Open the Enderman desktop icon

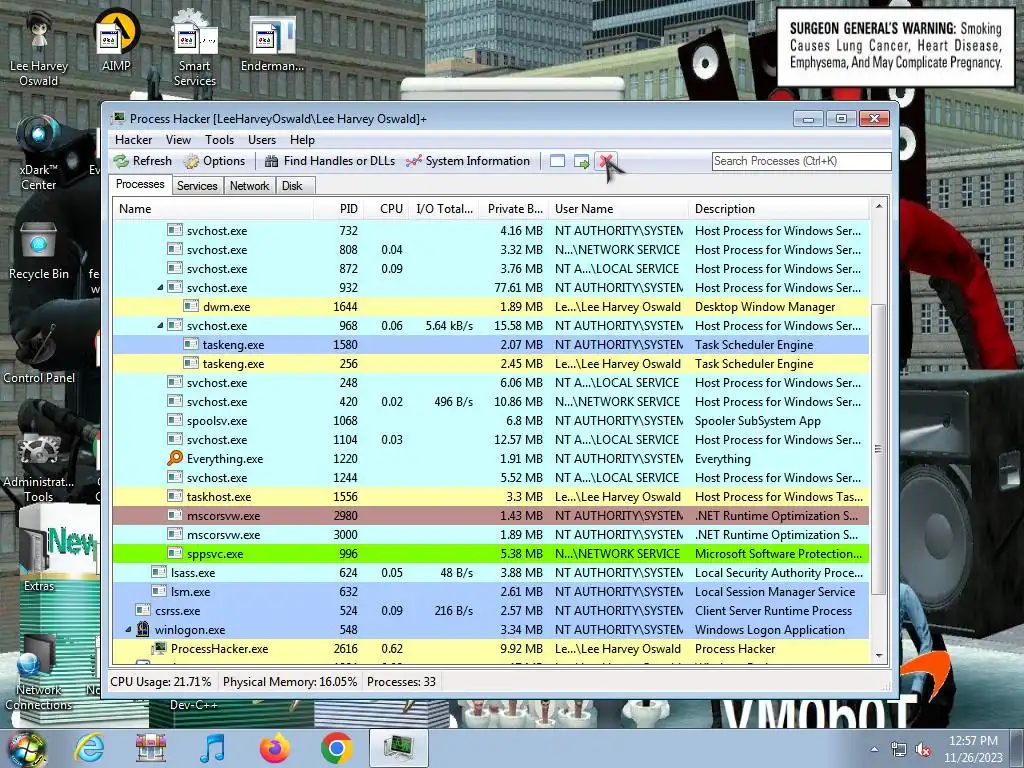[x=272, y=43]
